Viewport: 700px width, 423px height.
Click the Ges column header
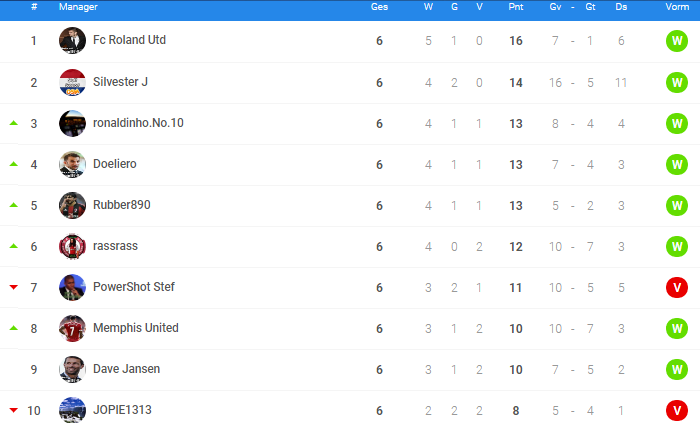tap(379, 7)
